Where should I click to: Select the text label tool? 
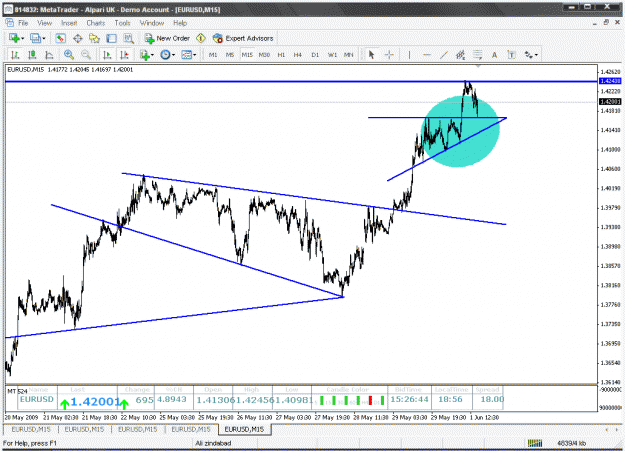tap(511, 55)
